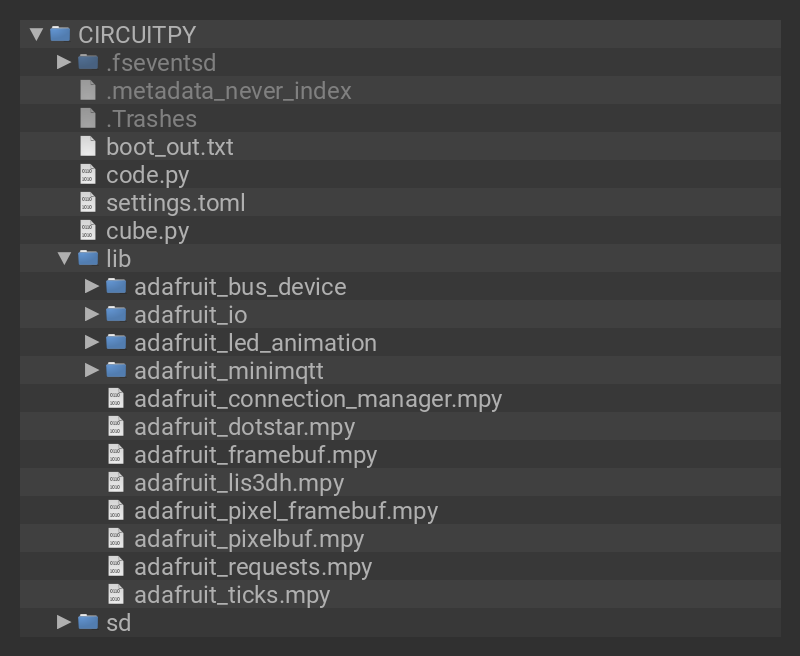Click the adafruit_dotstar.mpy file icon
Screen dimensions: 800x656
[116, 426]
